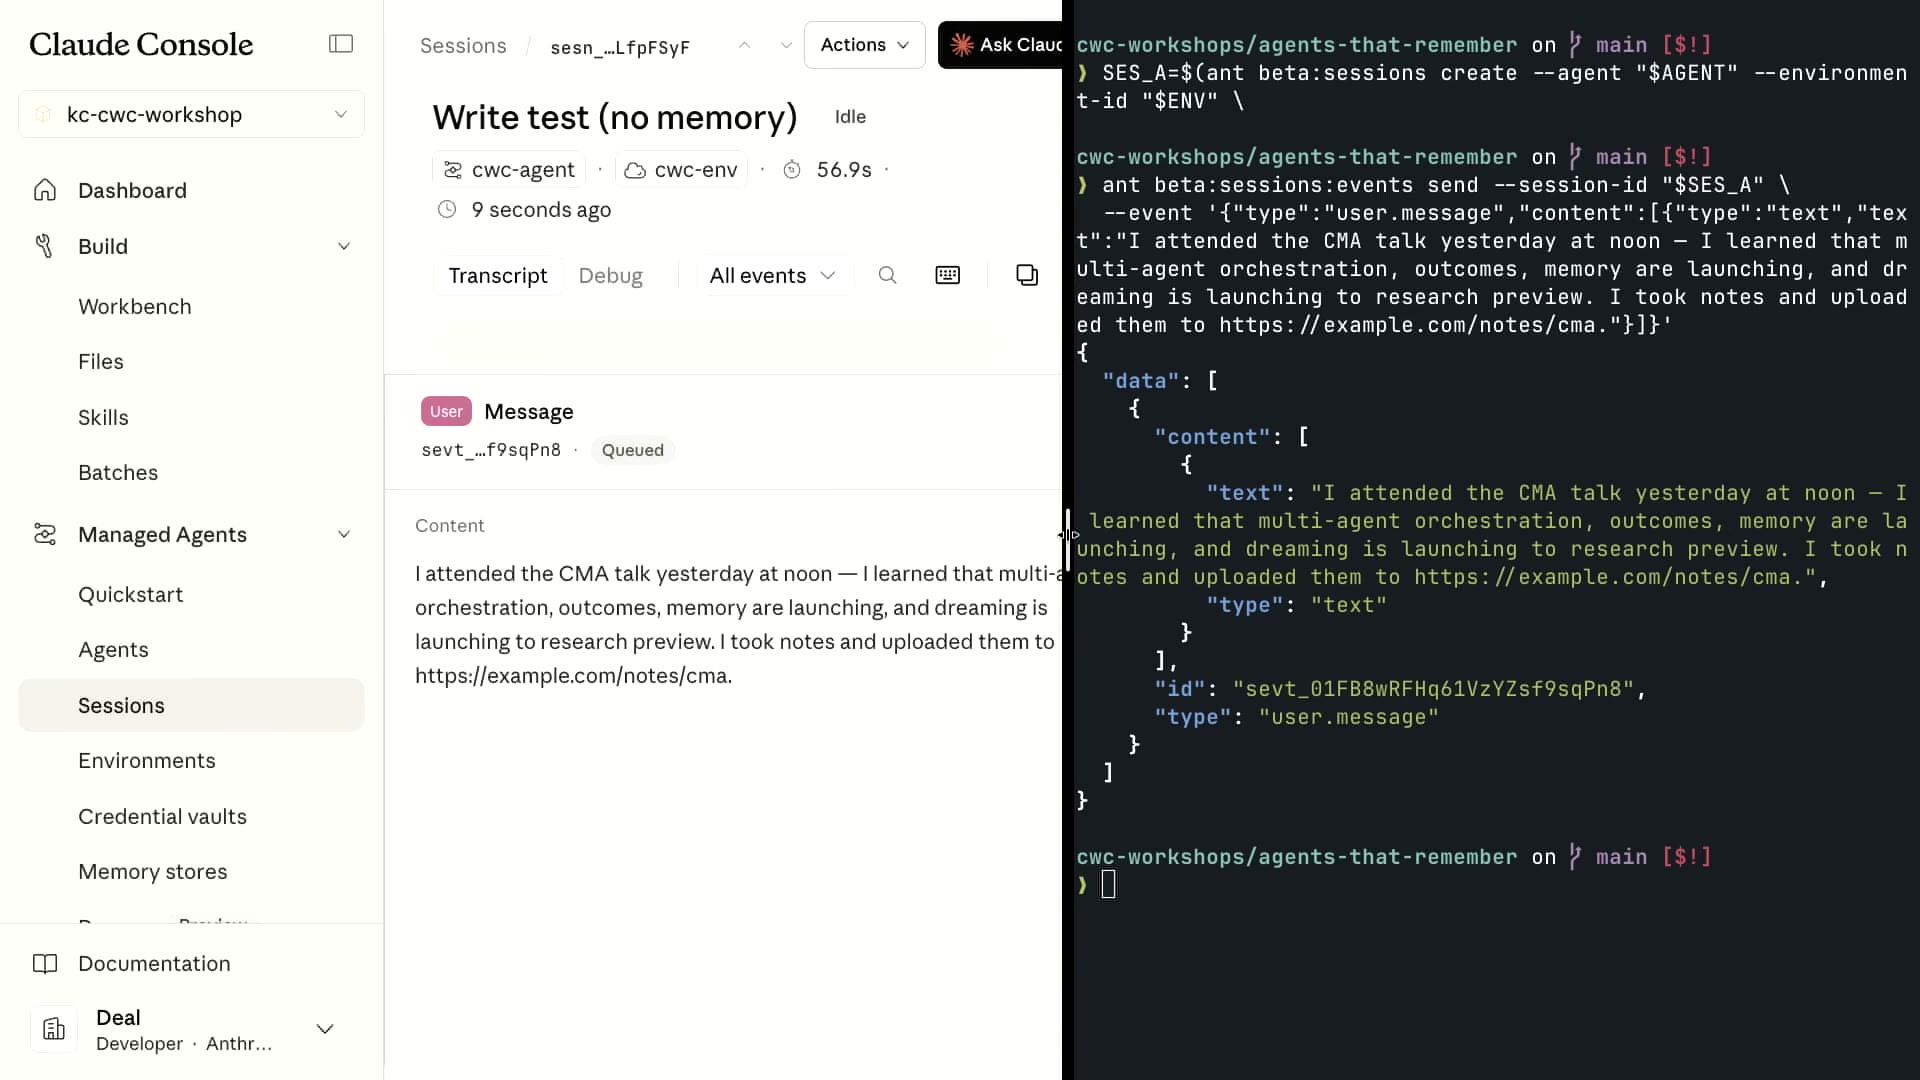Switch to the Debug view
This screenshot has height=1080, width=1920.
[610, 276]
